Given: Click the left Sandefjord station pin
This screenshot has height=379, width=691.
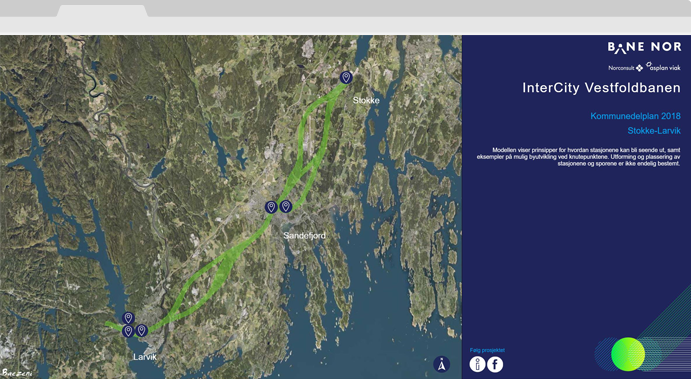Looking at the screenshot, I should (271, 207).
